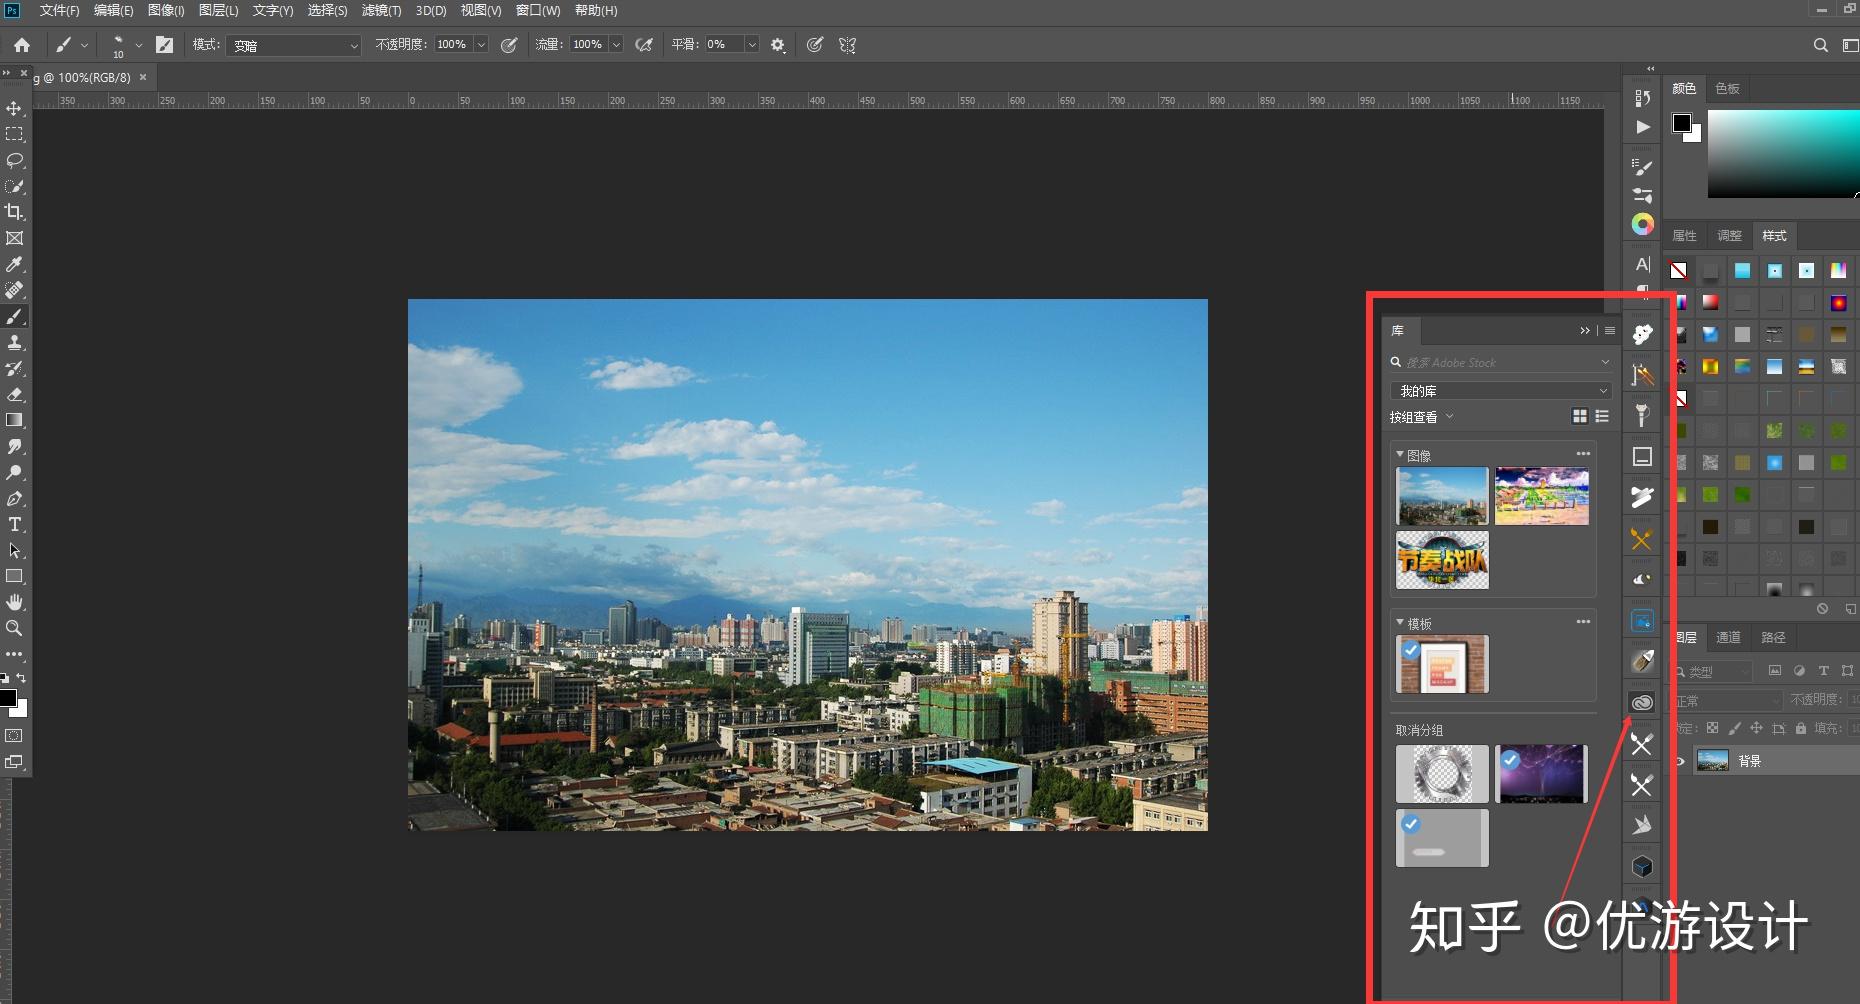Click the Home icon in options bar
Image resolution: width=1860 pixels, height=1004 pixels.
22,45
